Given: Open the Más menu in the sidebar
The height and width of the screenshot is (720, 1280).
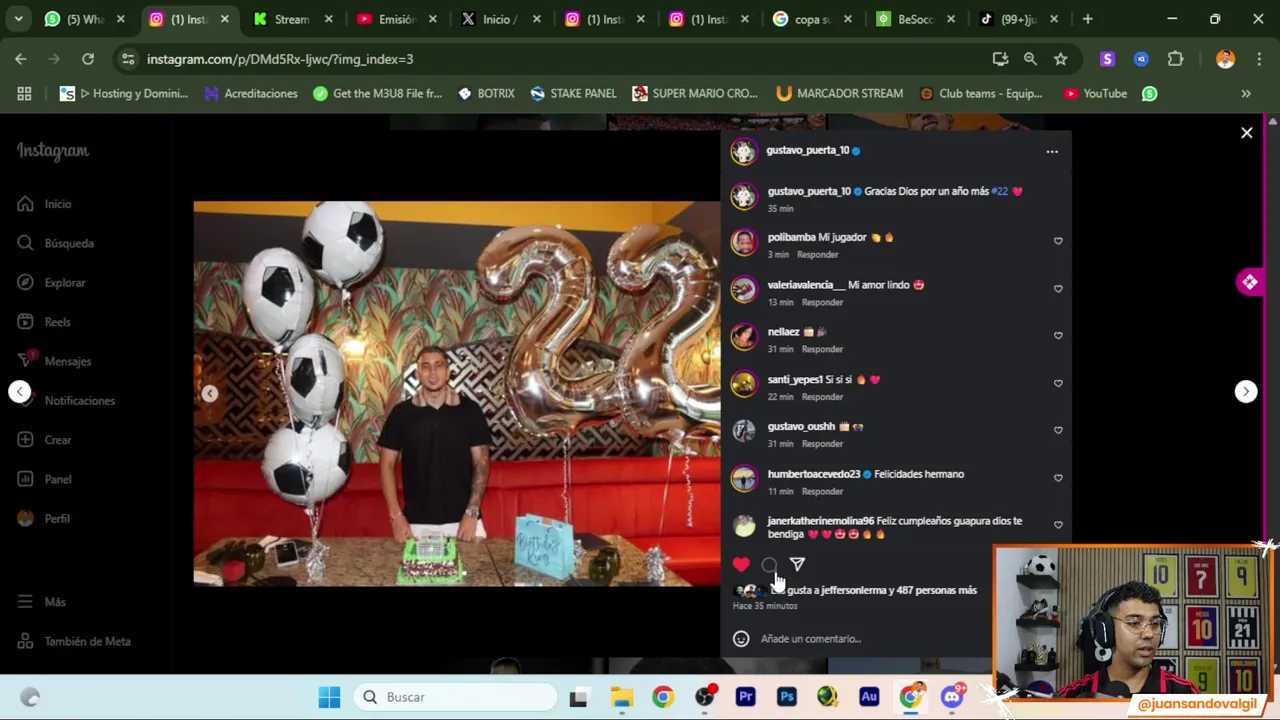Looking at the screenshot, I should click(41, 602).
